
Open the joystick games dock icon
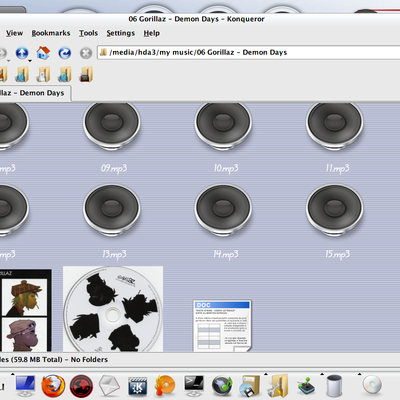click(x=306, y=387)
